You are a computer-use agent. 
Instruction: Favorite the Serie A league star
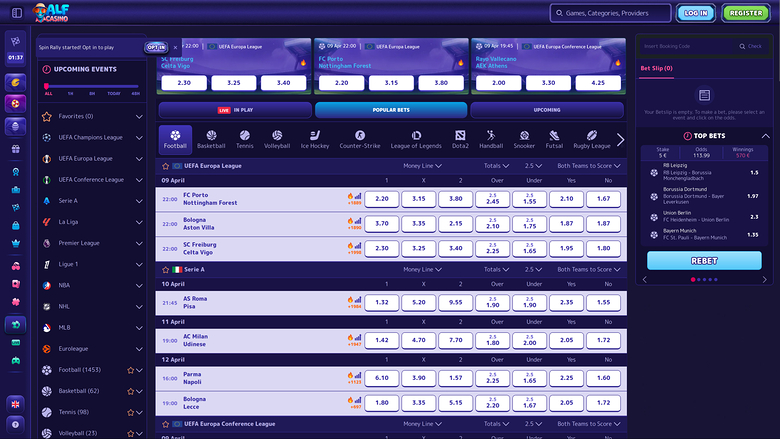point(166,269)
